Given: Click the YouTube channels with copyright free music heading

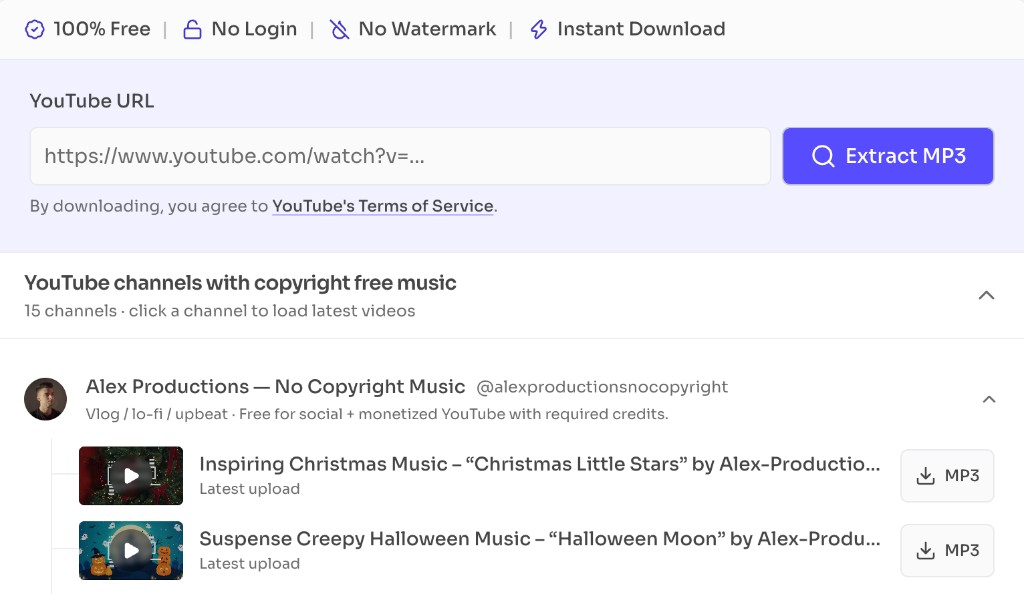Looking at the screenshot, I should point(240,283).
